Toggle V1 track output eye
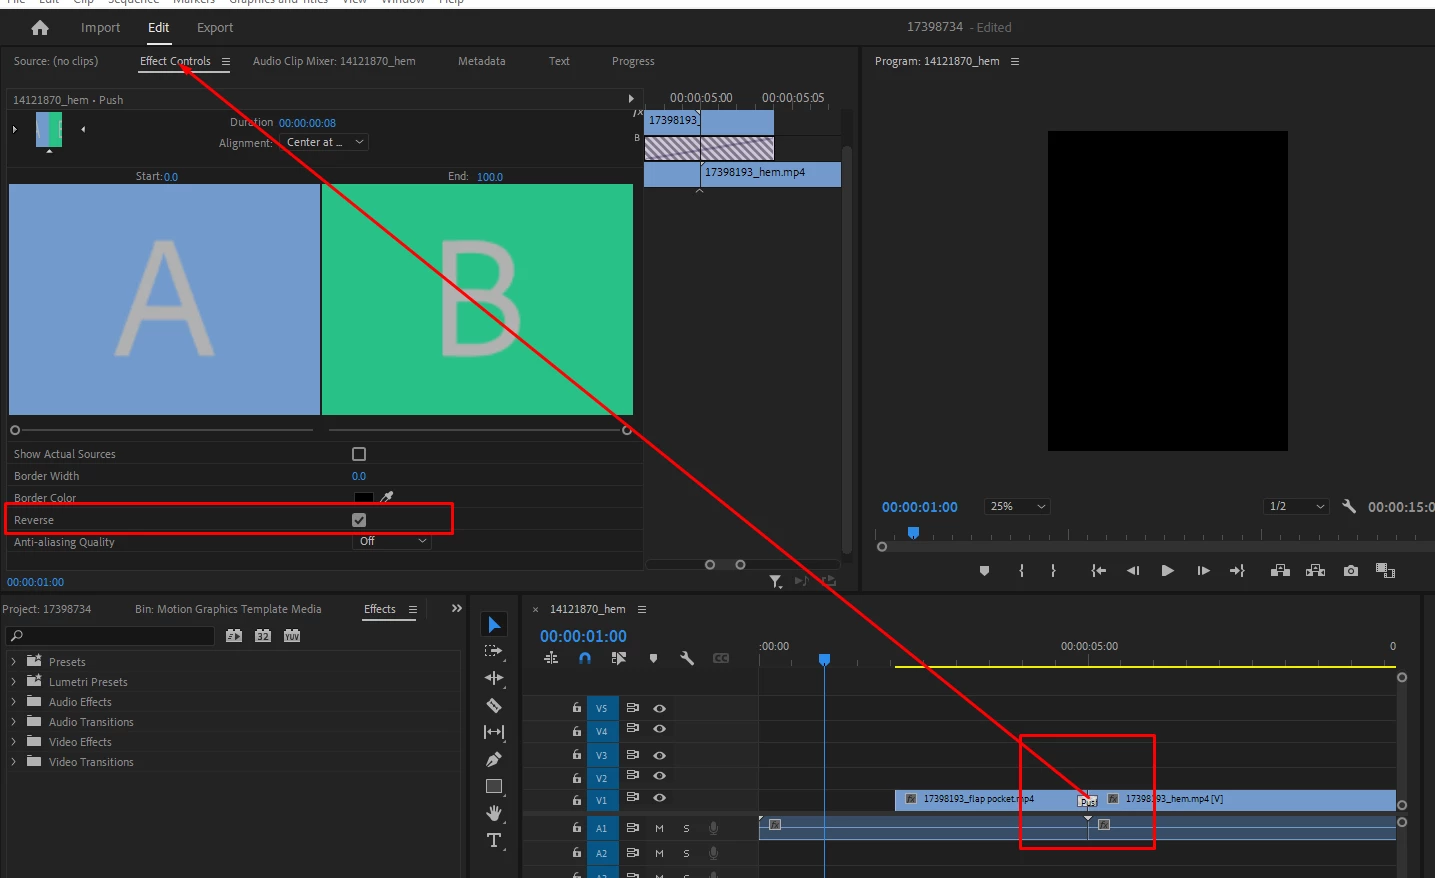This screenshot has width=1435, height=878. 659,798
